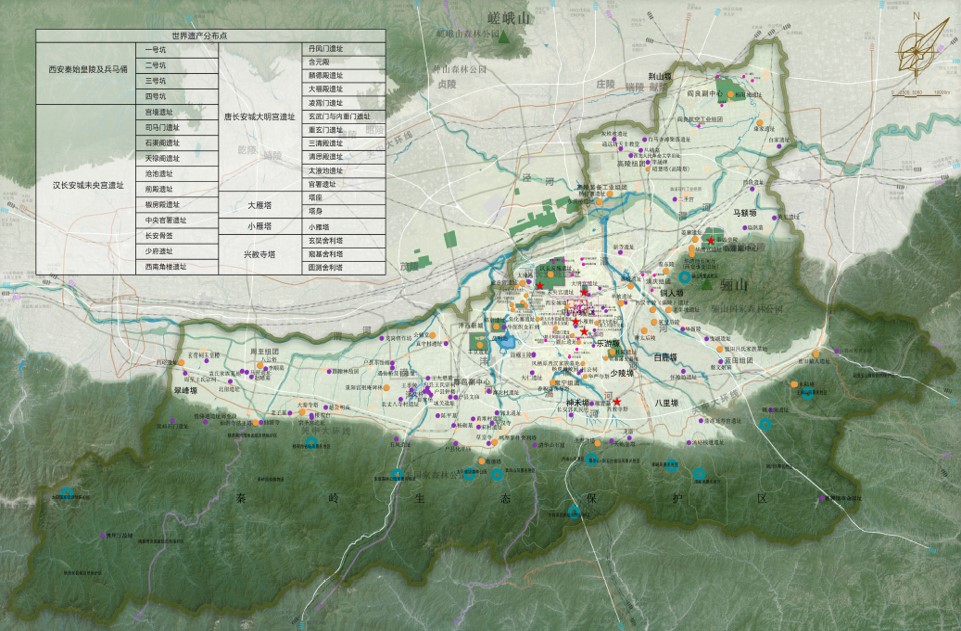The height and width of the screenshot is (631, 961).
Task: Click the cyan ring marker at far left
Action: point(67,492)
